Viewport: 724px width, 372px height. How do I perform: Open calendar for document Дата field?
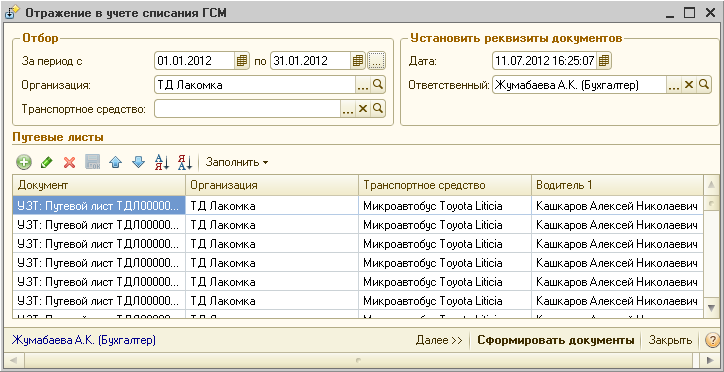tap(604, 61)
